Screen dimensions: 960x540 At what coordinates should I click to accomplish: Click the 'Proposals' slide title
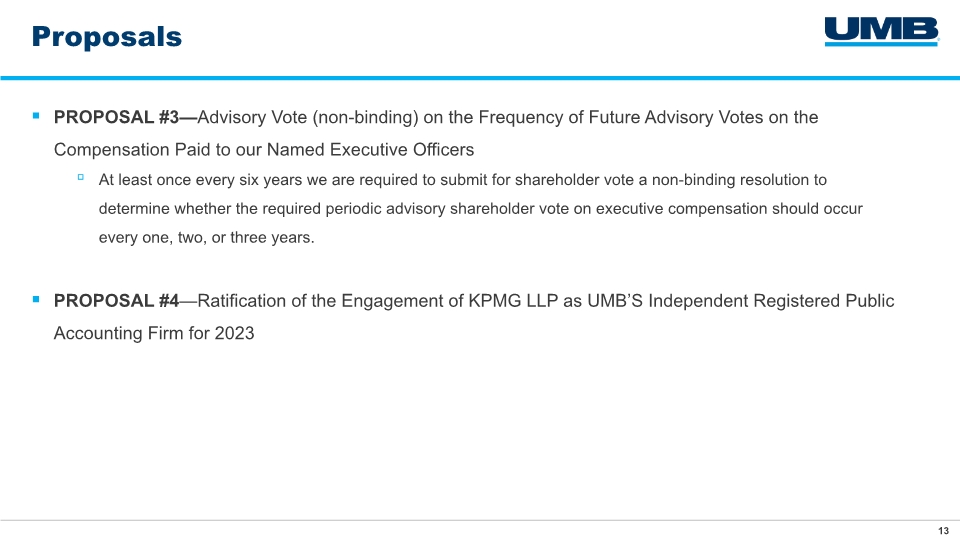(107, 37)
